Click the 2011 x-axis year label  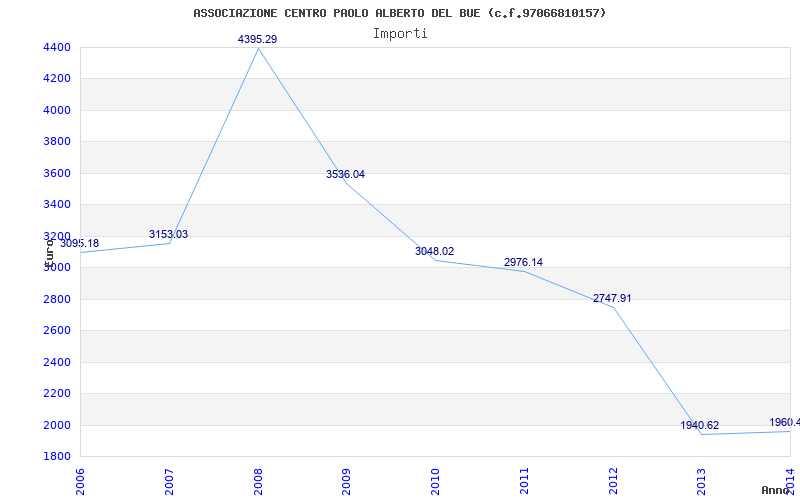[524, 481]
